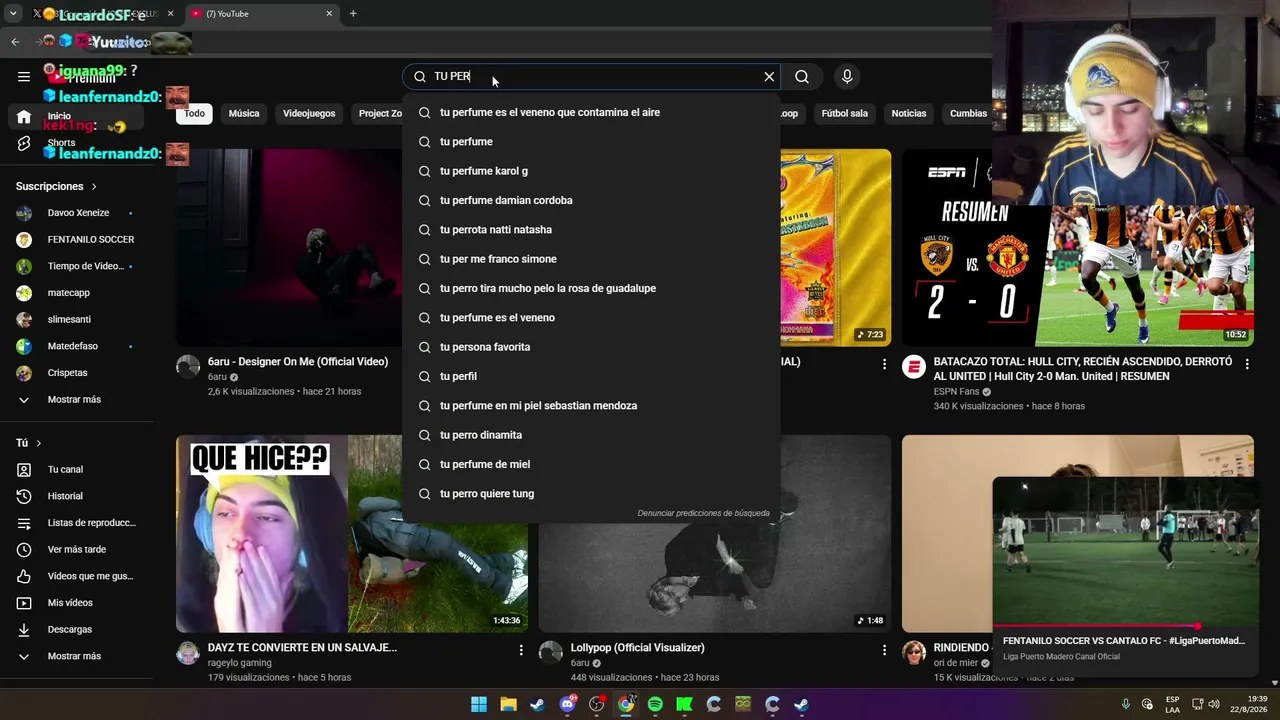This screenshot has height=720, width=1280.
Task: Open FENTANILO SOCCER subscription channel
Action: click(77, 240)
